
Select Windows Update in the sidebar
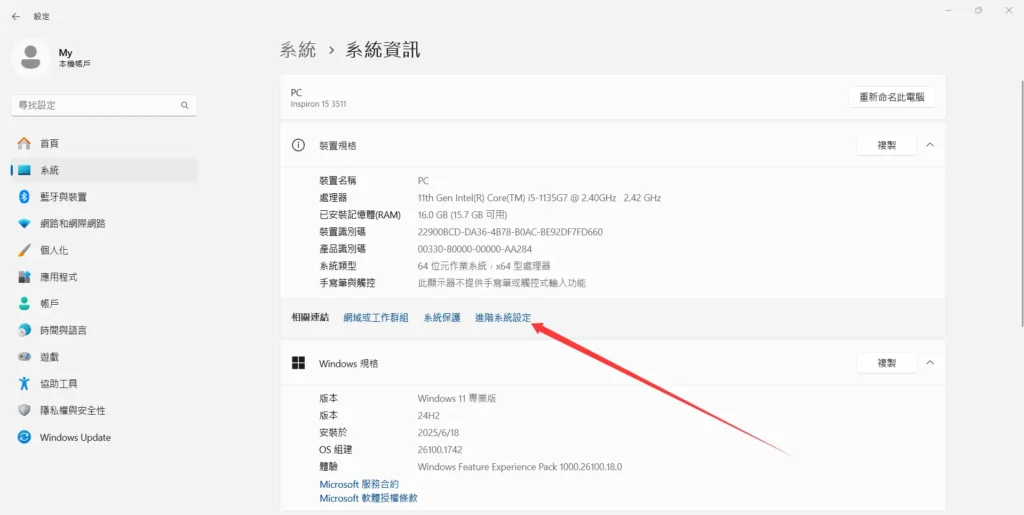104,437
